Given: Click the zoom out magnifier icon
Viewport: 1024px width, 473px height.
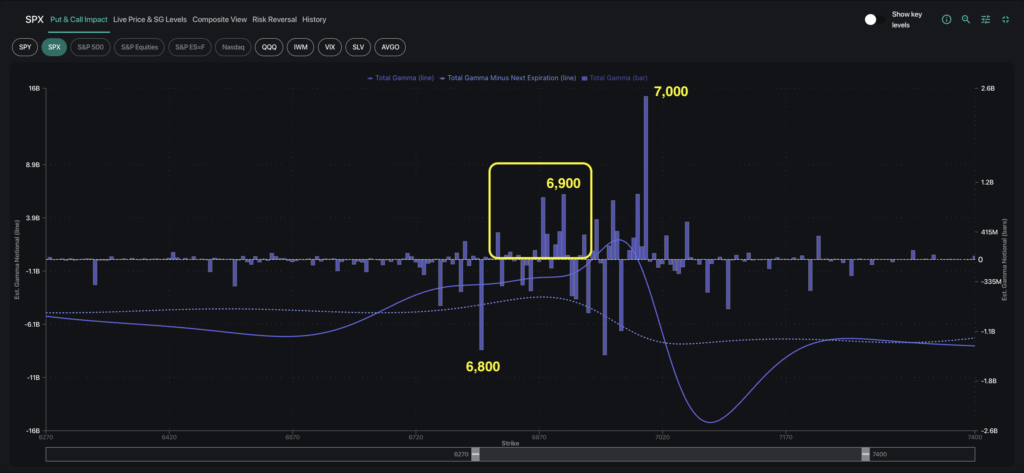Looking at the screenshot, I should click(965, 19).
